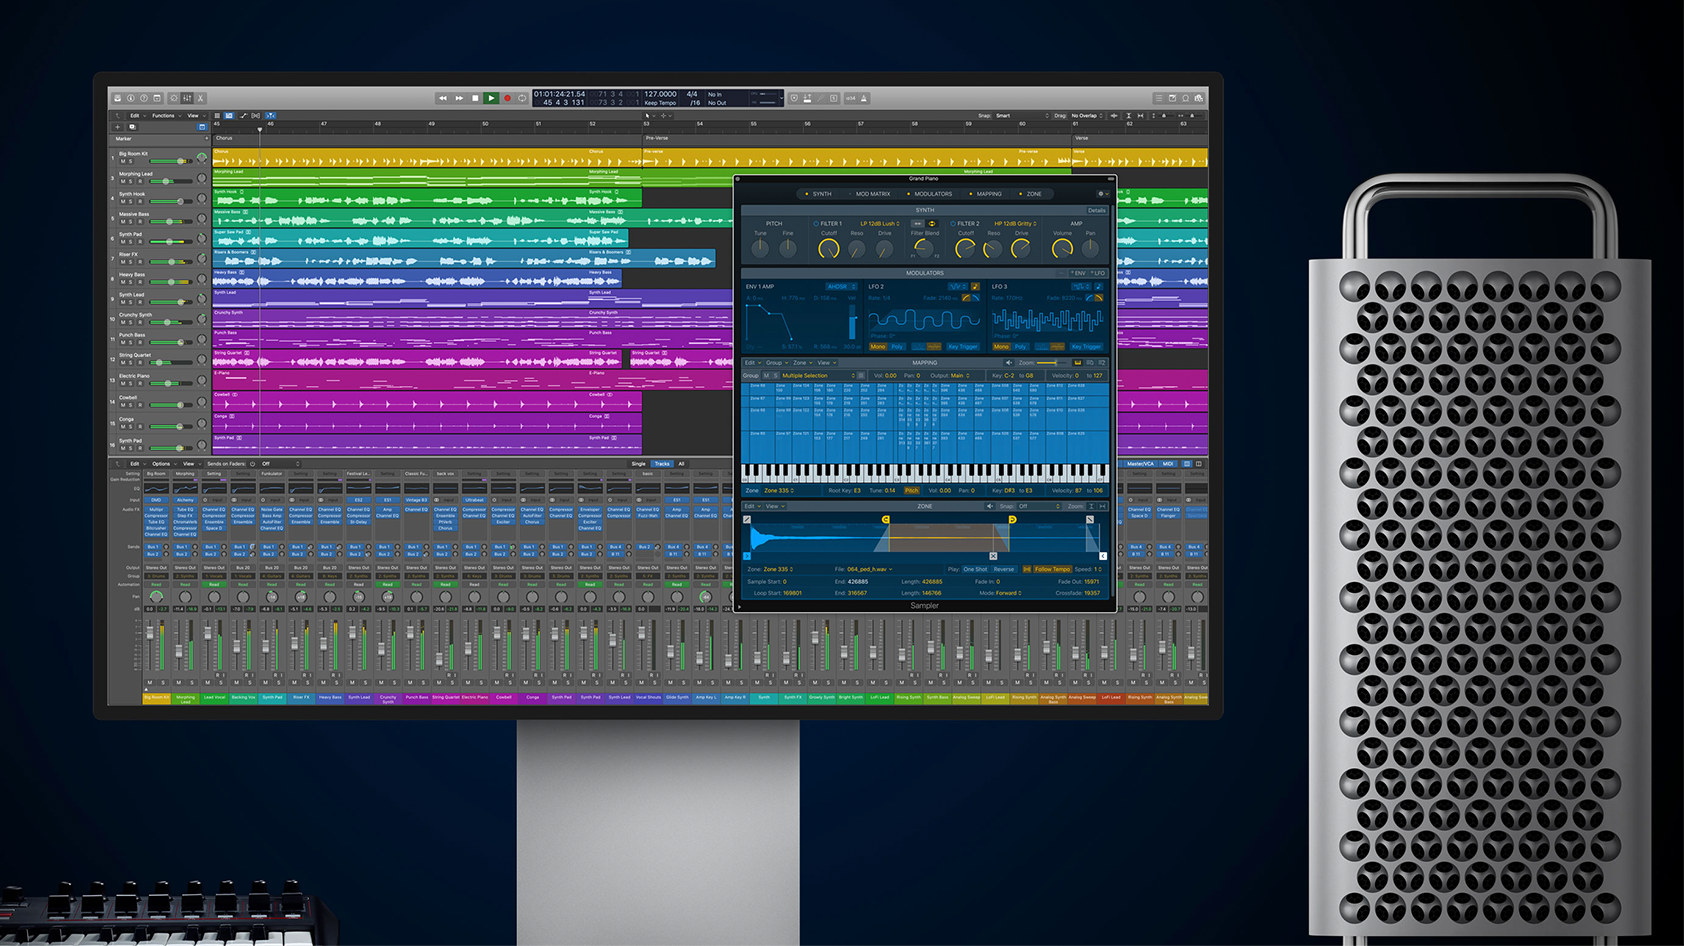Open the View dropdown in the Mapping section
Image resolution: width=1684 pixels, height=946 pixels.
point(825,363)
